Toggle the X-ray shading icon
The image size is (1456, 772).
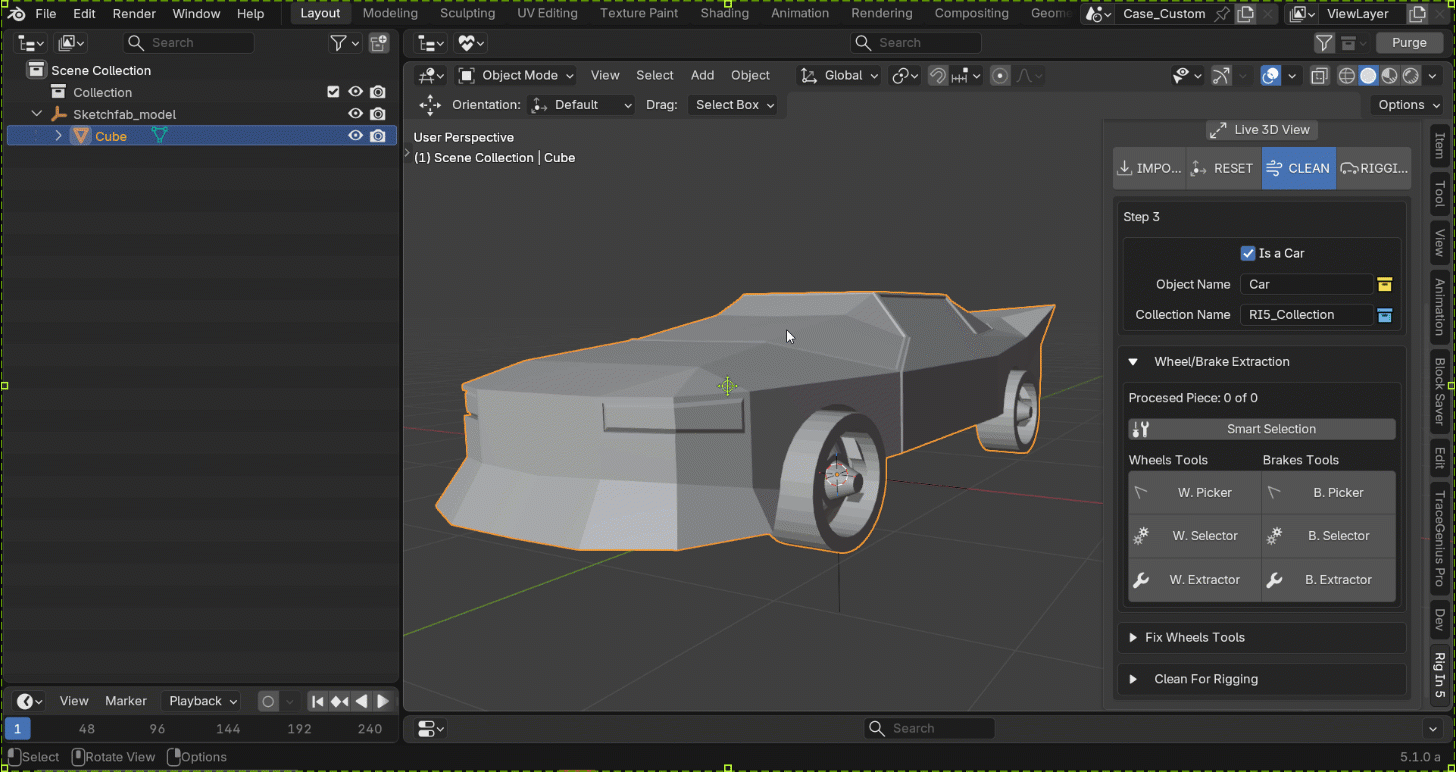click(x=1319, y=75)
